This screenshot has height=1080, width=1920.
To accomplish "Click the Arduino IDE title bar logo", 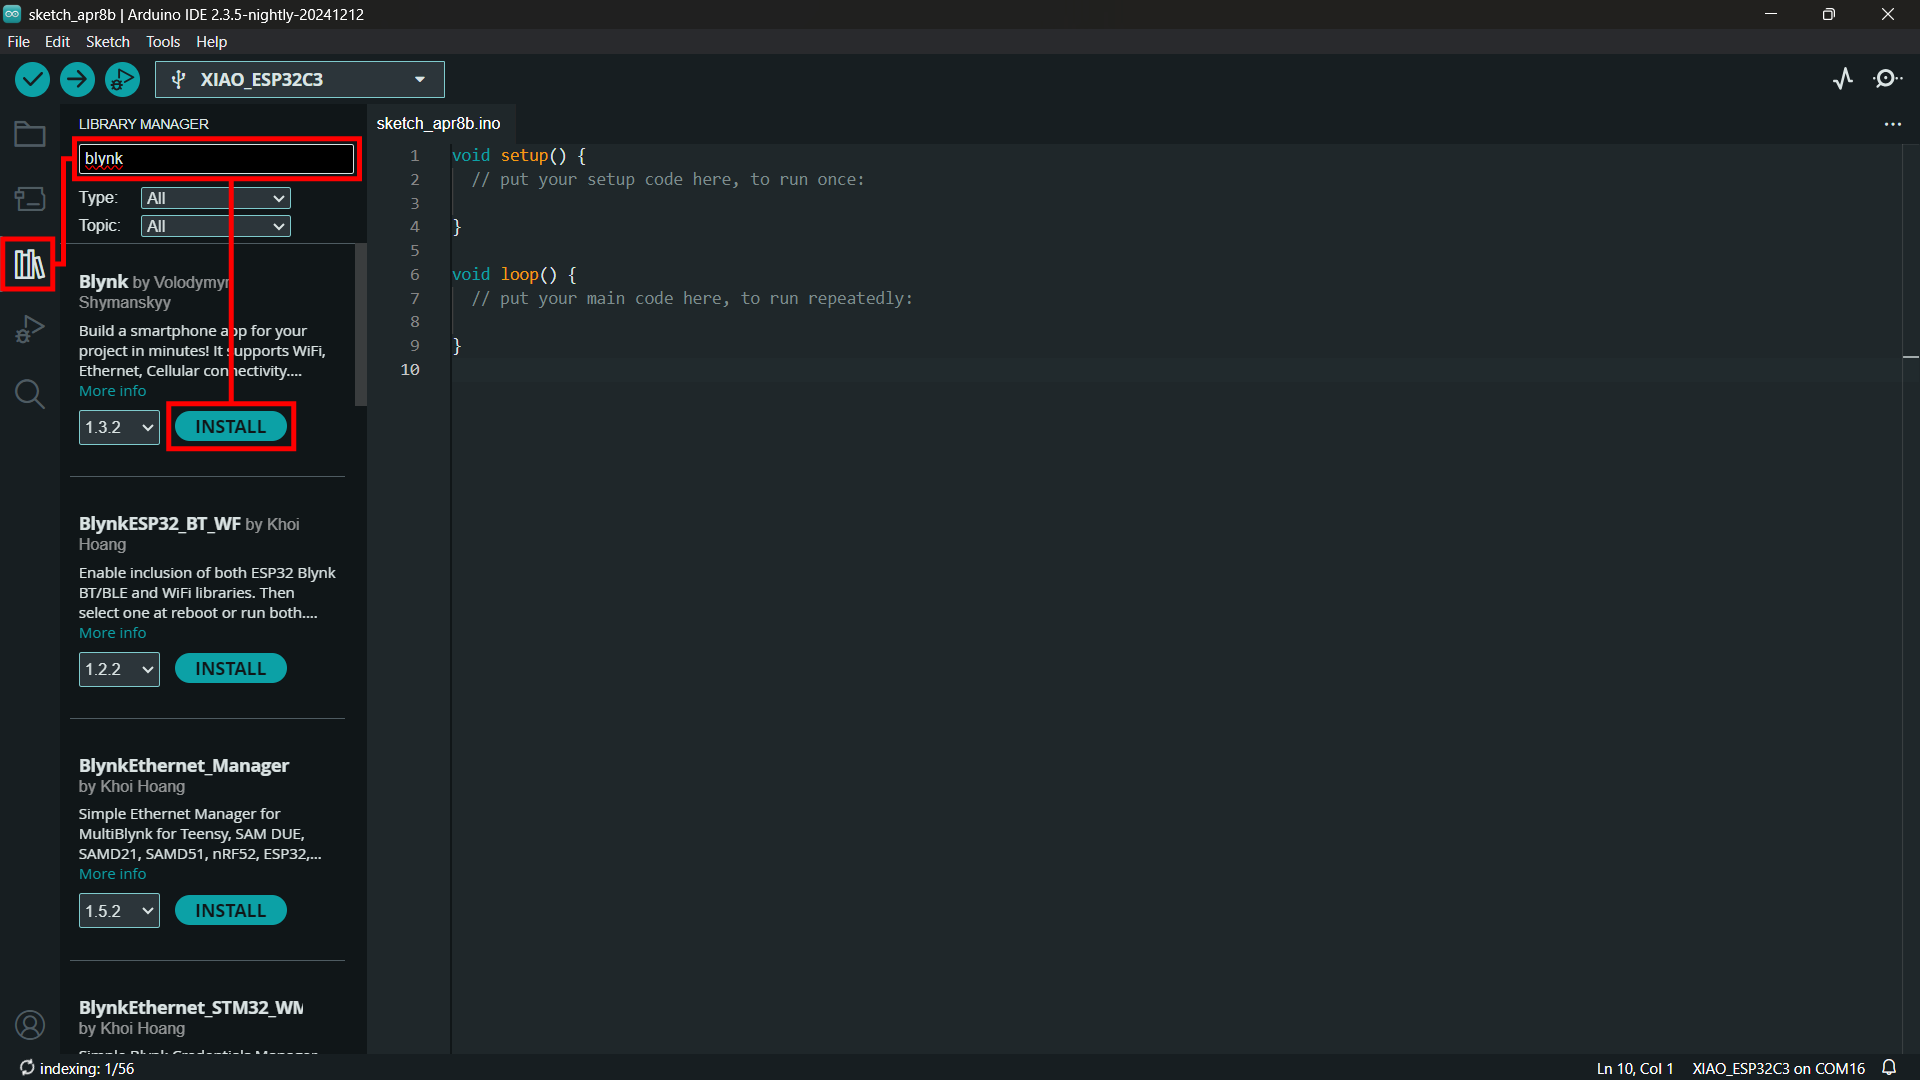I will tap(12, 14).
